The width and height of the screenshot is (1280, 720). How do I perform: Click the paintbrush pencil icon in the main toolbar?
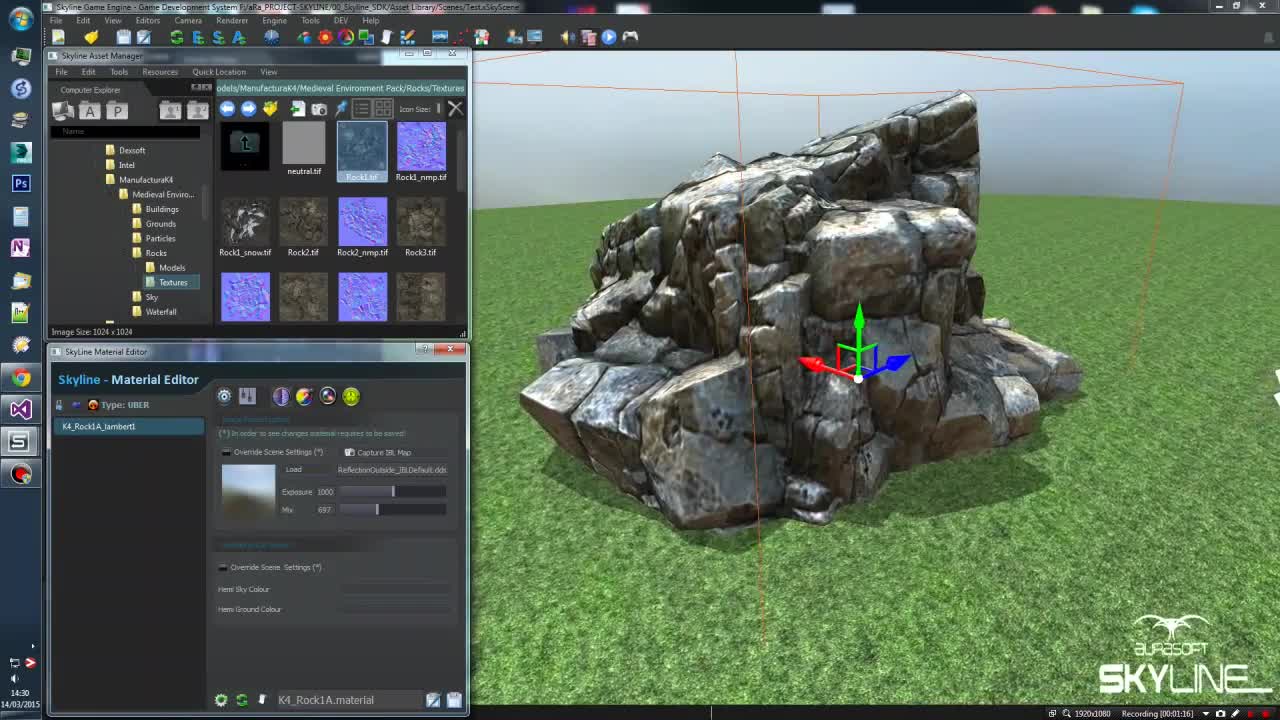[x=407, y=37]
